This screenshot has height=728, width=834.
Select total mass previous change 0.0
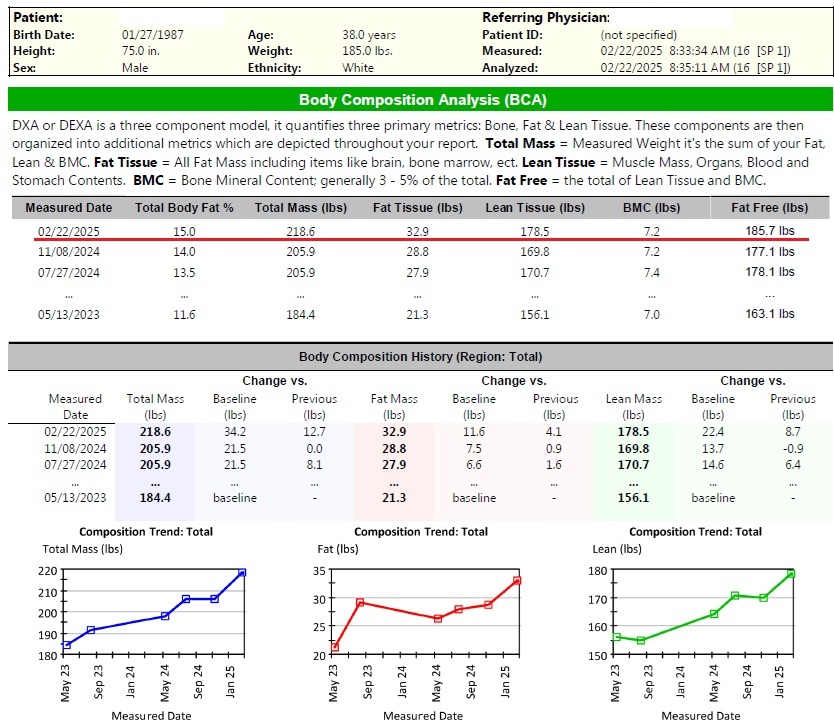[x=314, y=448]
